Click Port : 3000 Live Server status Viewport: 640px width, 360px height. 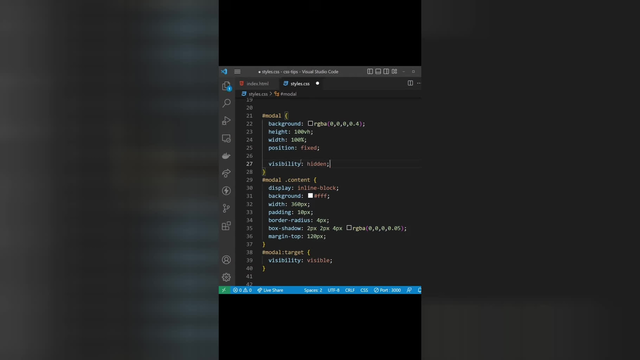pos(387,290)
